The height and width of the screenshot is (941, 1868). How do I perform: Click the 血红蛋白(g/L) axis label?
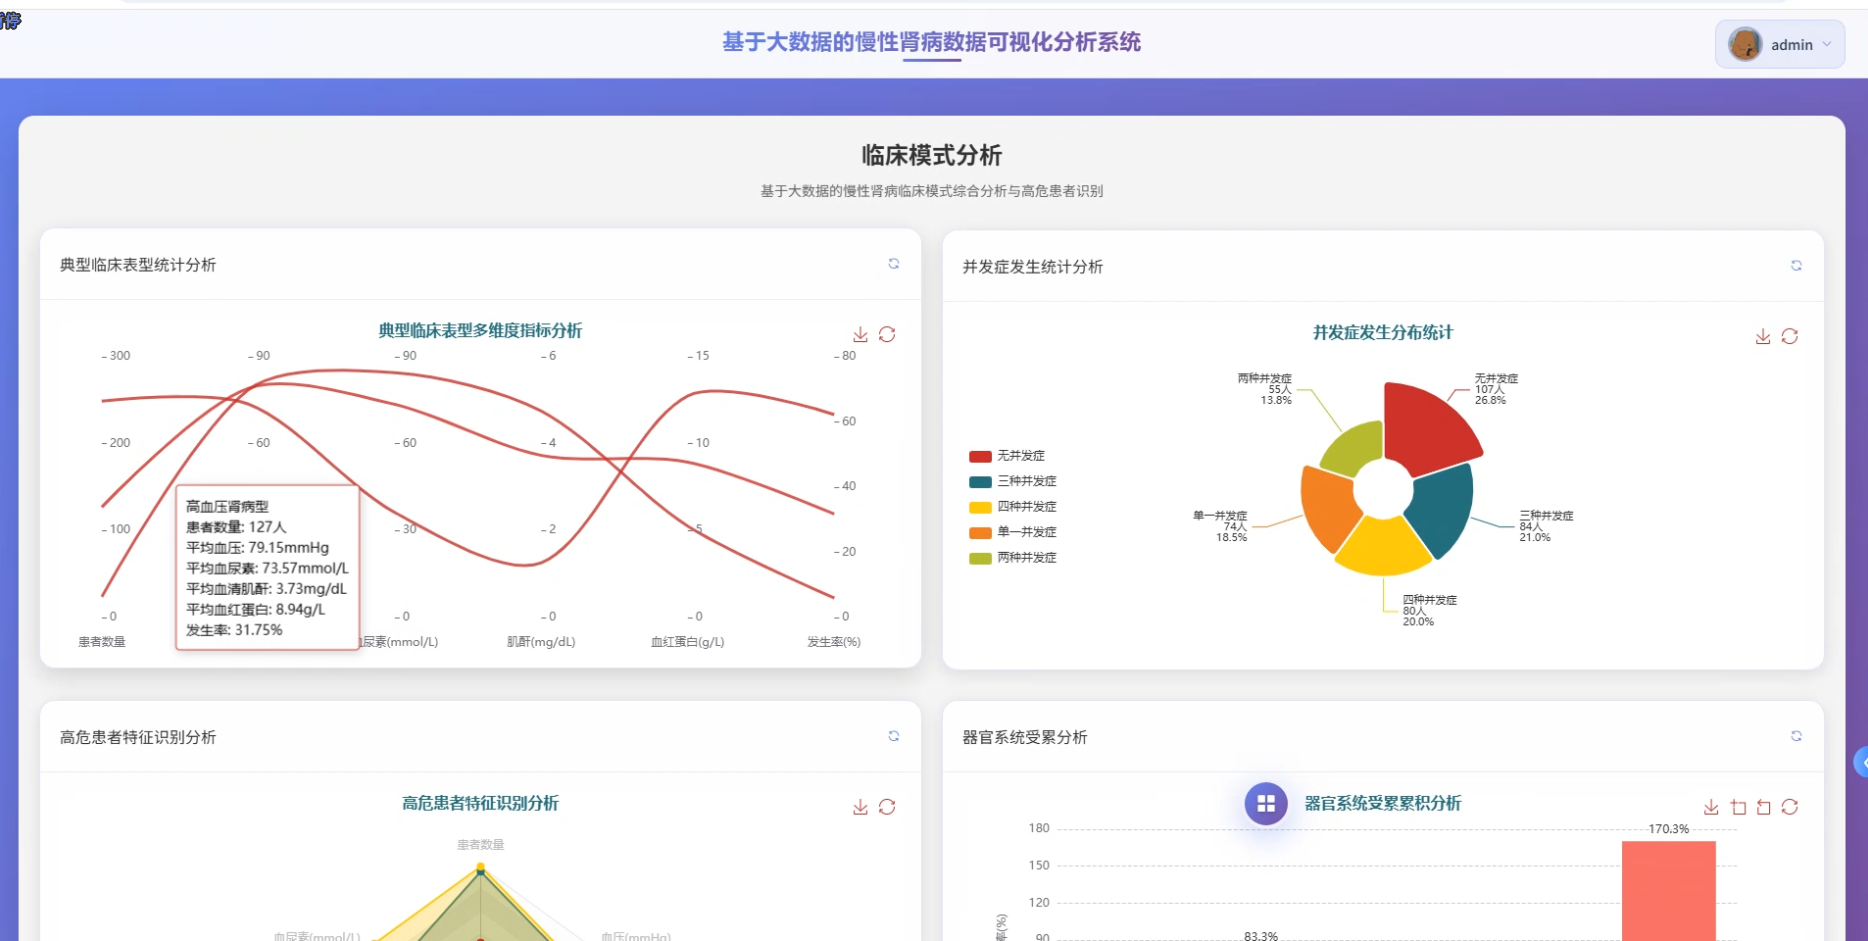688,642
